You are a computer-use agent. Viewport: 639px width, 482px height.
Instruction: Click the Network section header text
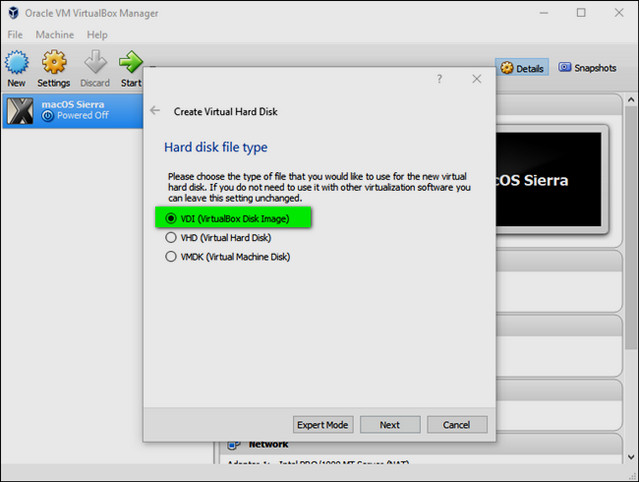[x=269, y=444]
